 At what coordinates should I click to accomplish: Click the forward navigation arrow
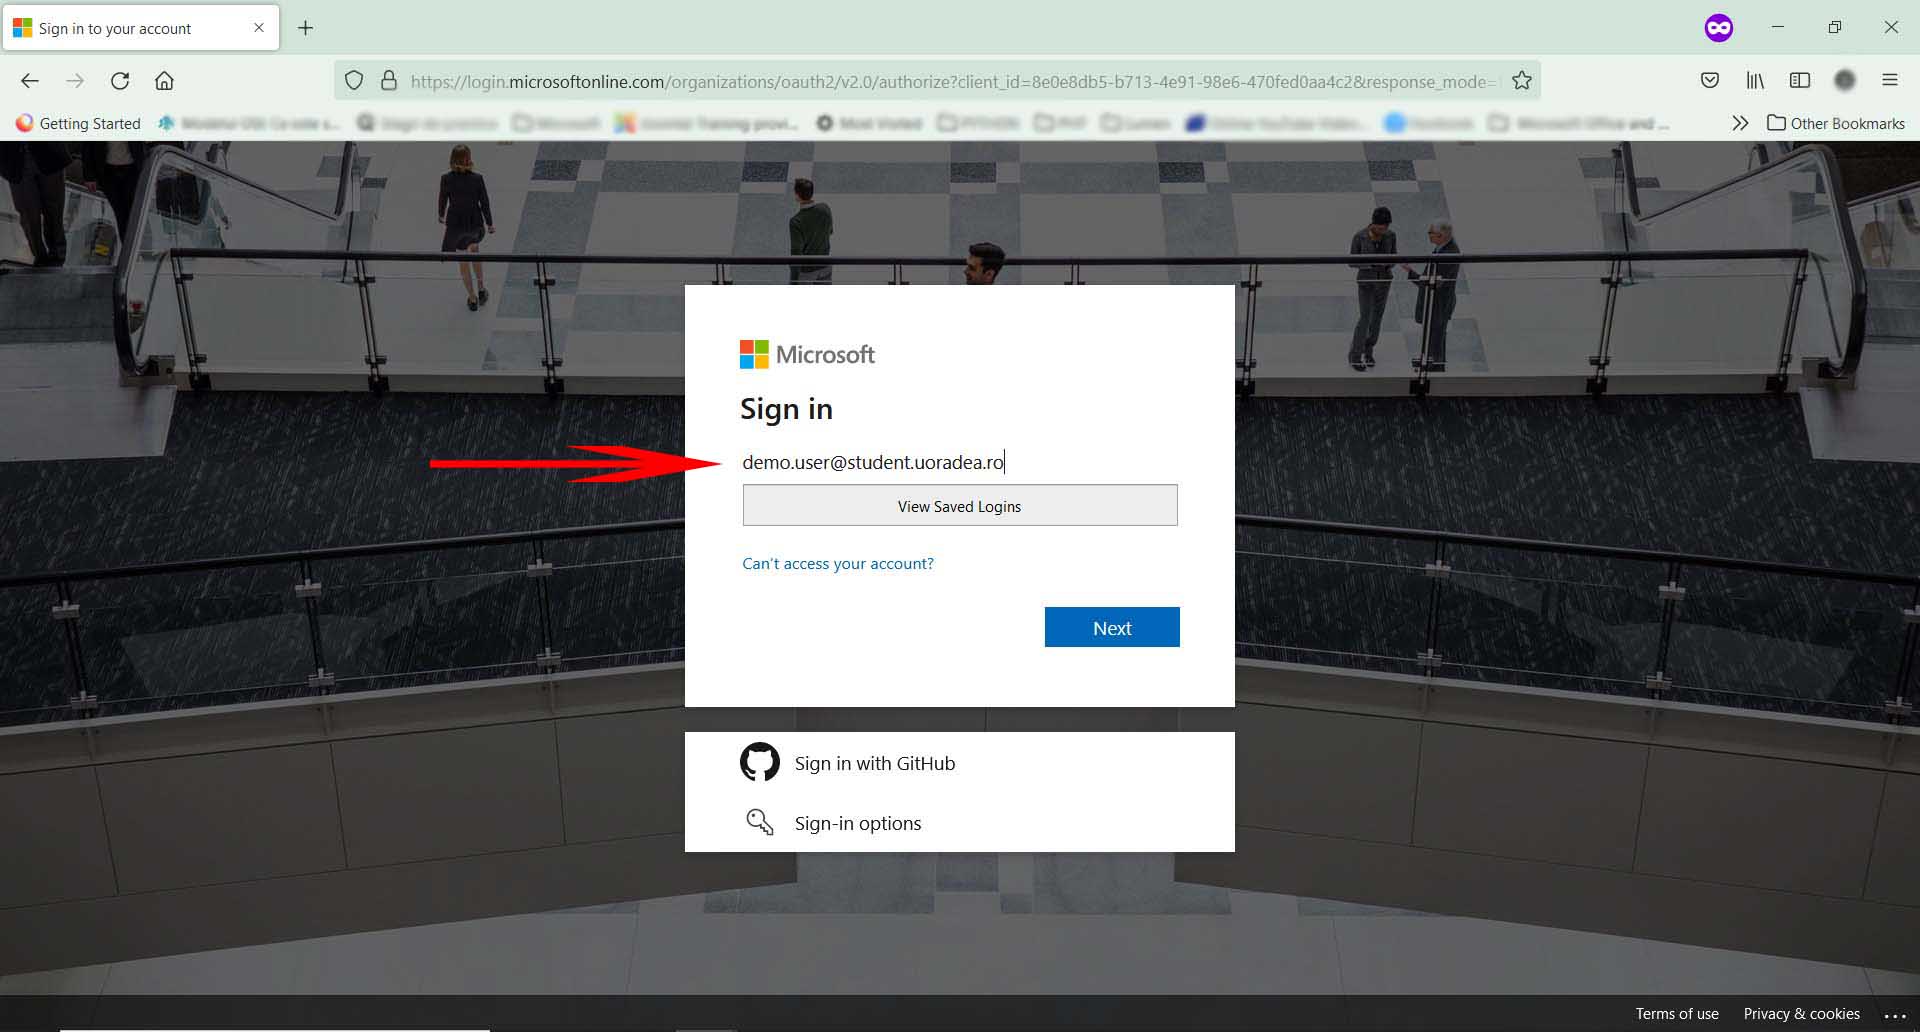click(75, 81)
